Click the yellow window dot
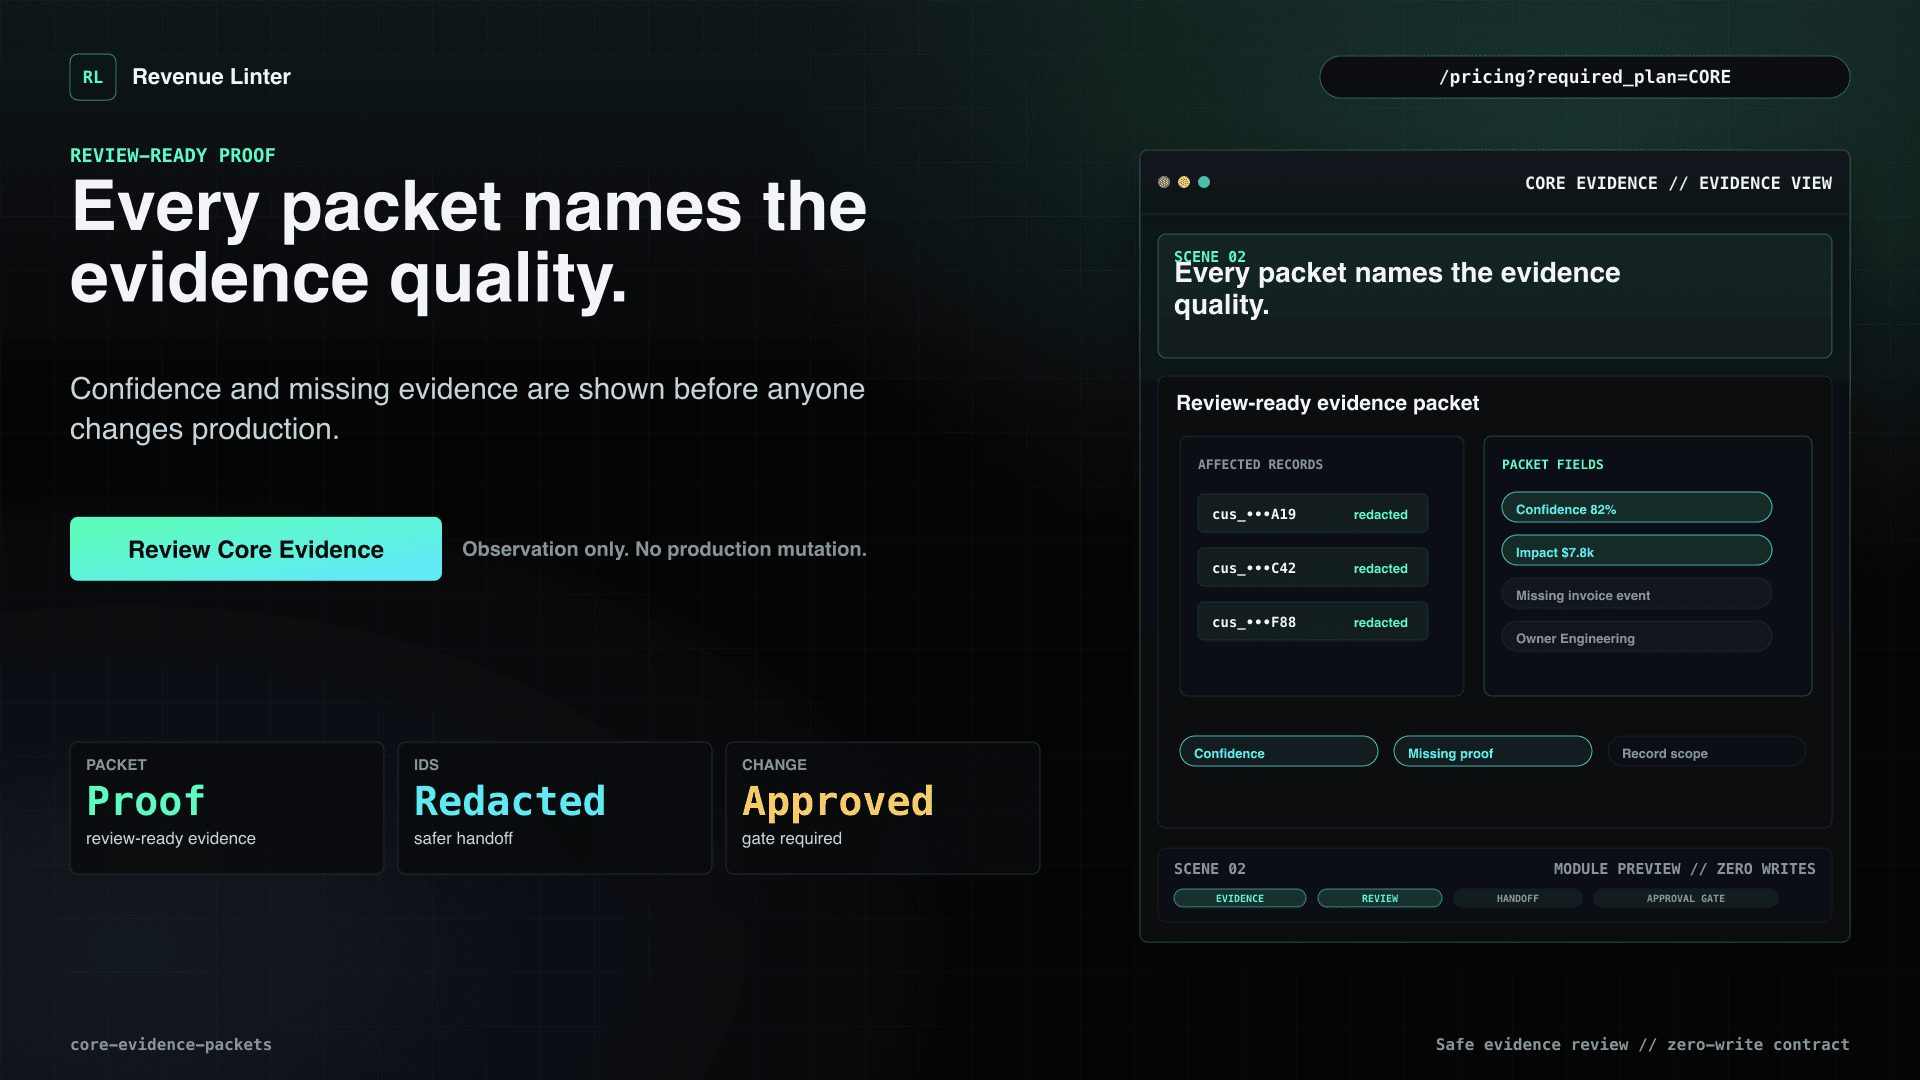1920x1080 pixels. pos(1184,182)
